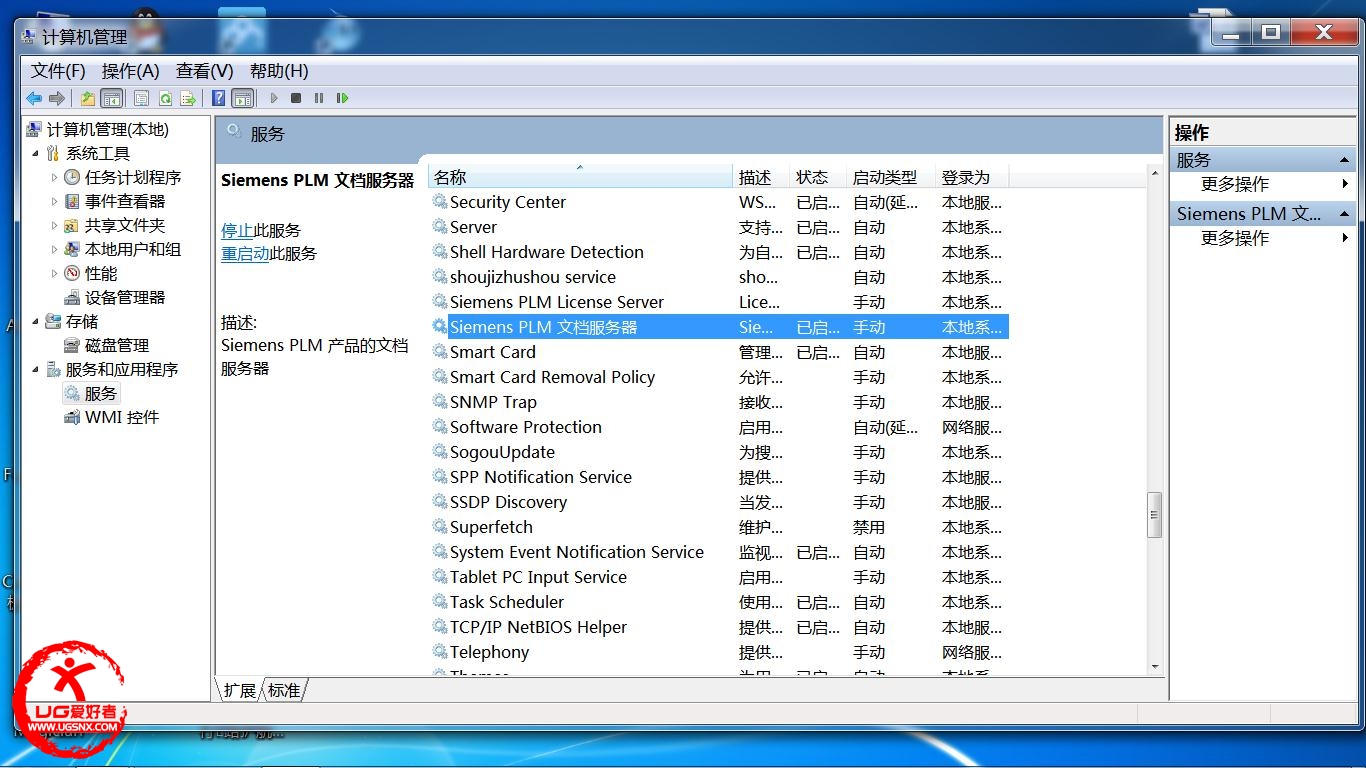Viewport: 1366px width, 768px height.
Task: Select 服务 item in the tree
Action: point(100,393)
